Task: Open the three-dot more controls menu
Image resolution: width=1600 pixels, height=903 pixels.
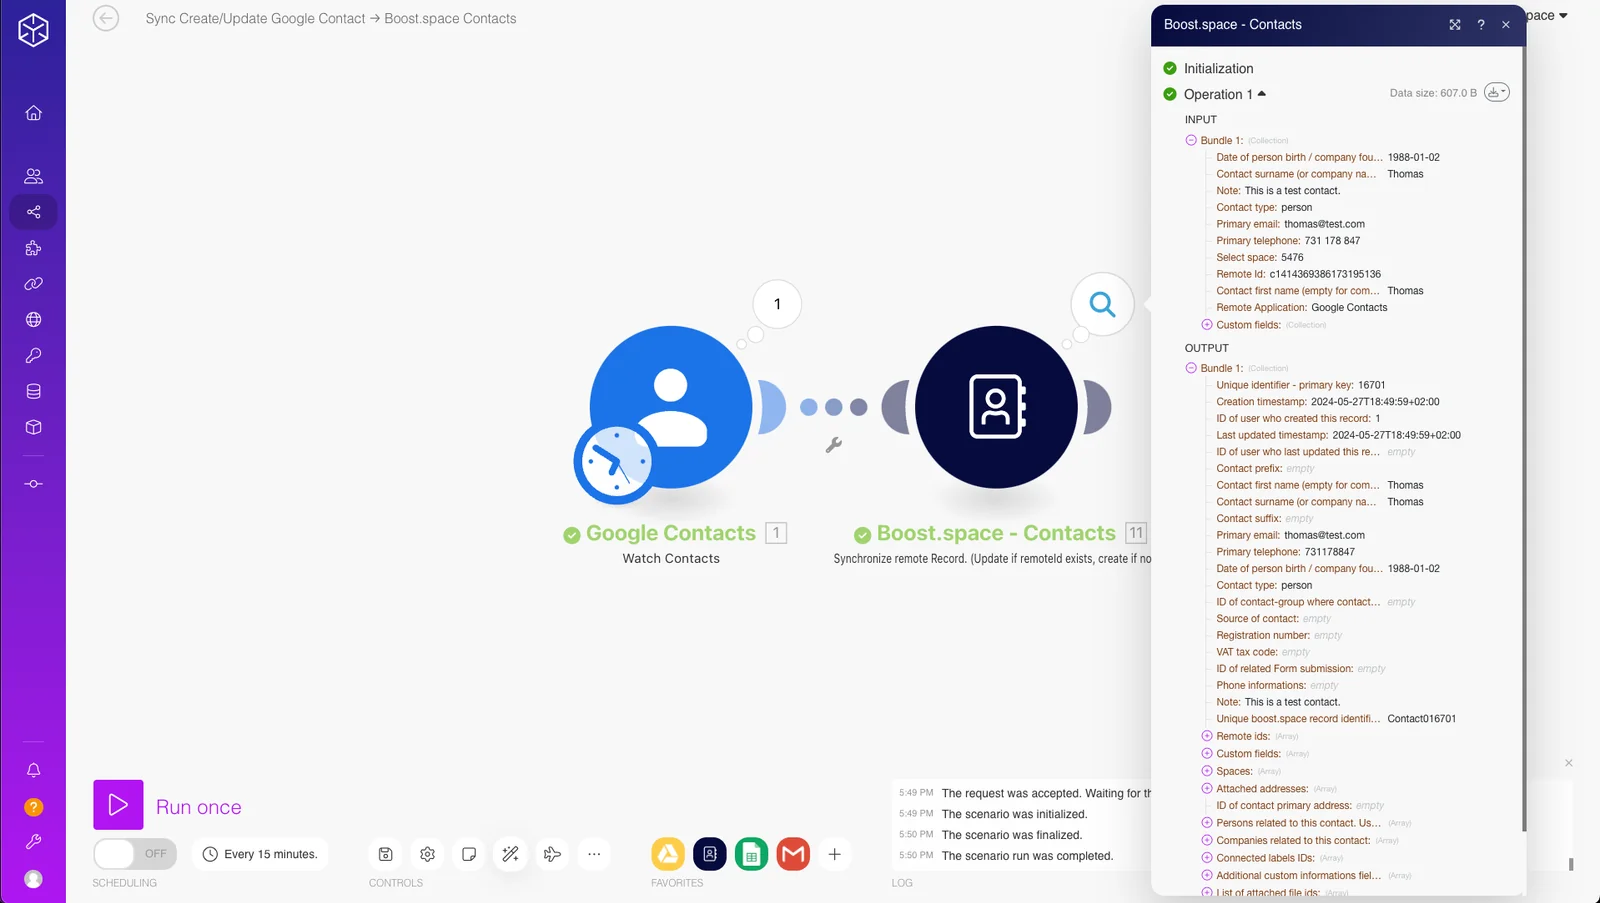Action: (594, 854)
